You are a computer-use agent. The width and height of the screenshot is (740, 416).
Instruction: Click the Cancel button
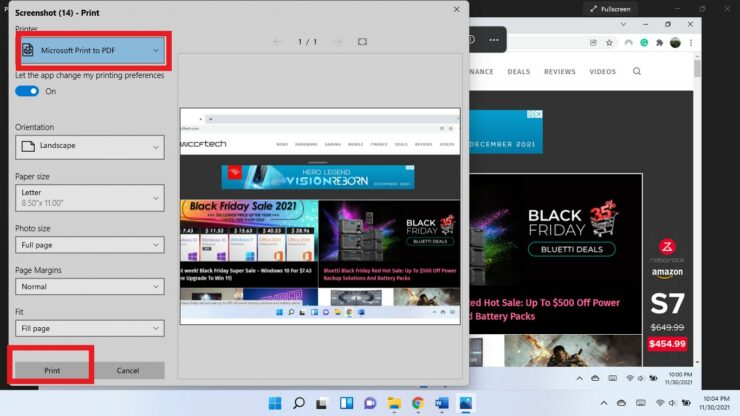pyautogui.click(x=128, y=370)
